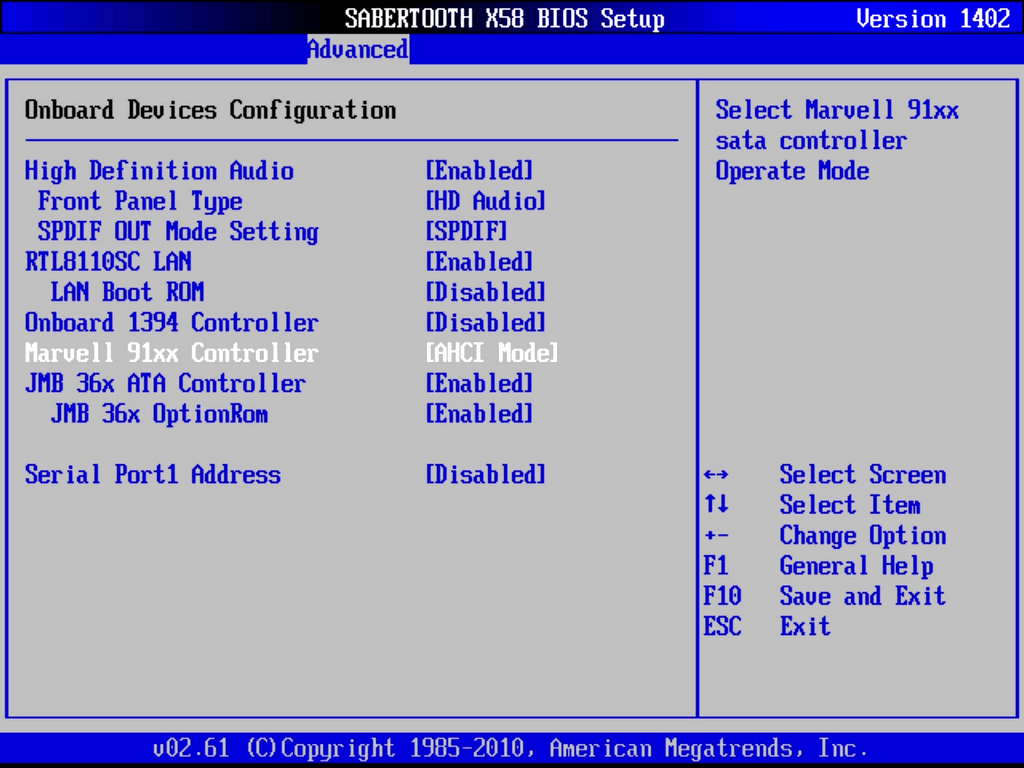Select JMB 36x ATA Controller label

tap(165, 383)
